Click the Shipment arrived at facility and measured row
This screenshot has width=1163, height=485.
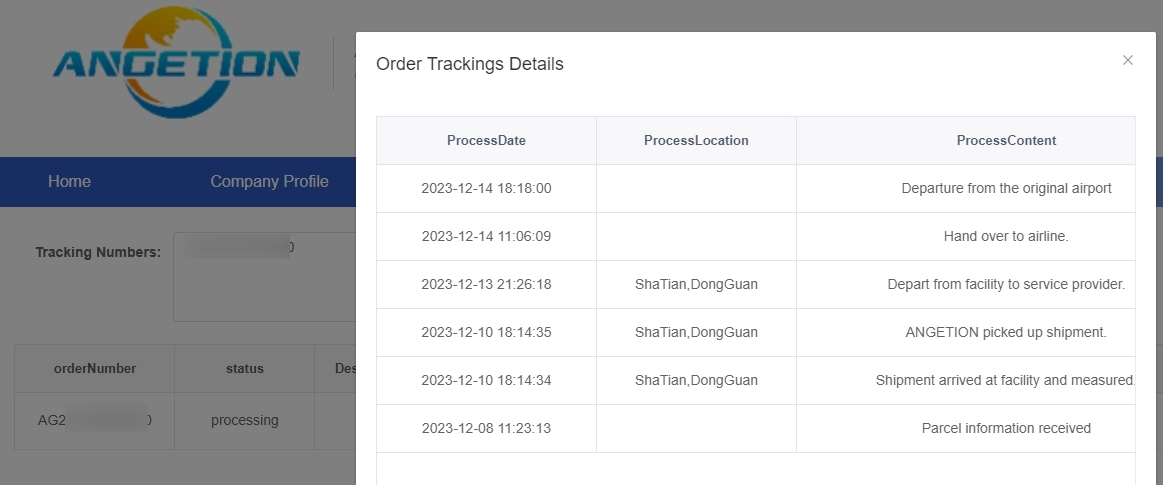point(756,380)
